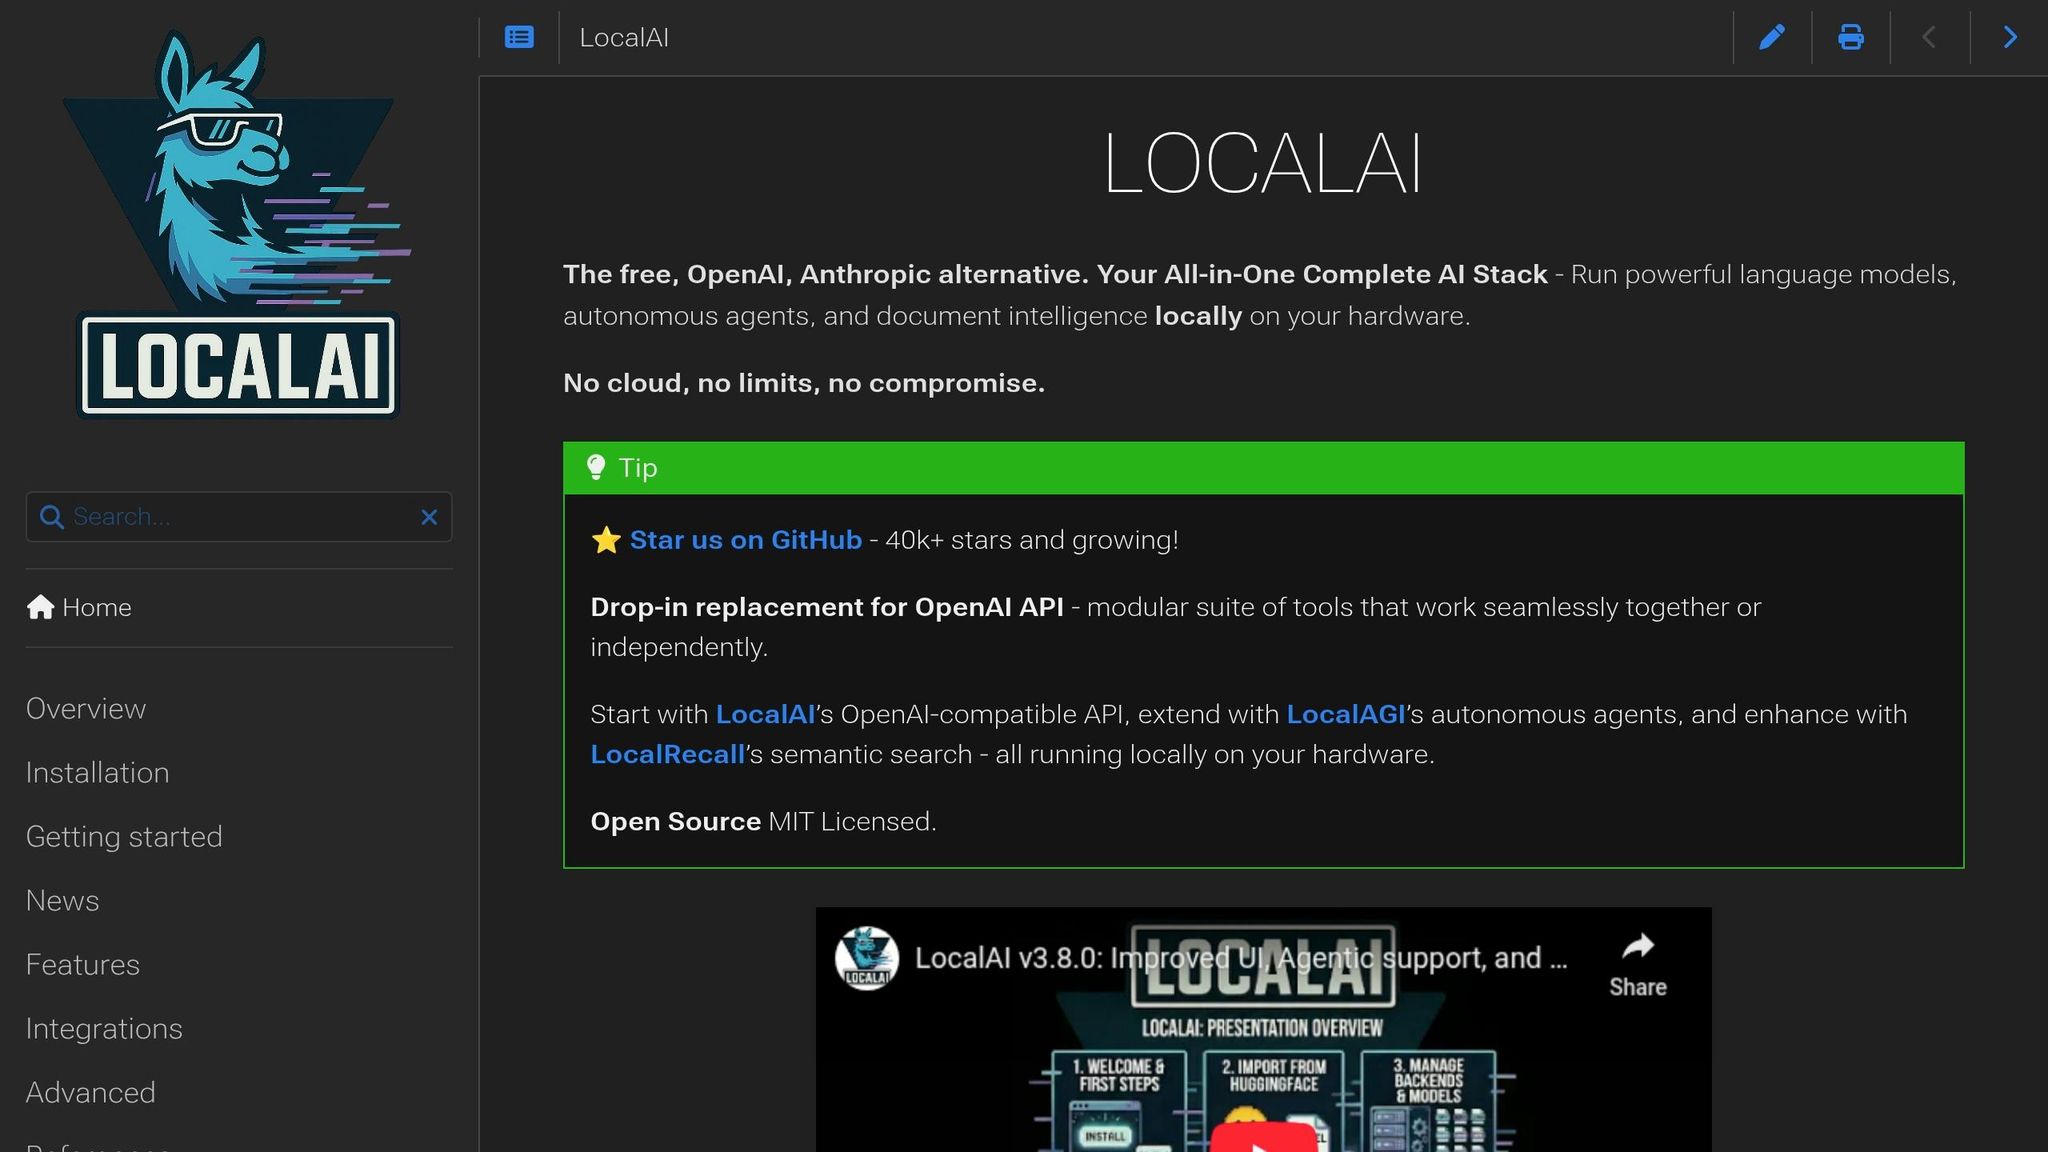Clear the search field with the X button
Image resolution: width=2048 pixels, height=1152 pixels.
click(x=430, y=517)
